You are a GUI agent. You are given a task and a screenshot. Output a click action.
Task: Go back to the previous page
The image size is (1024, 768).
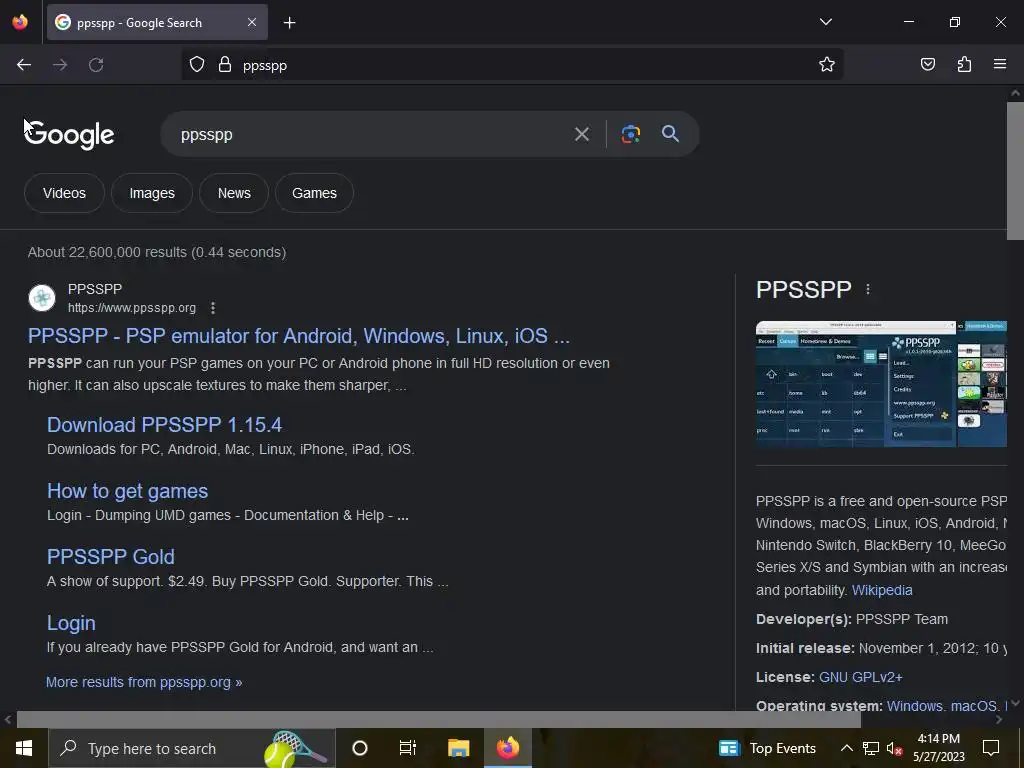(x=24, y=65)
